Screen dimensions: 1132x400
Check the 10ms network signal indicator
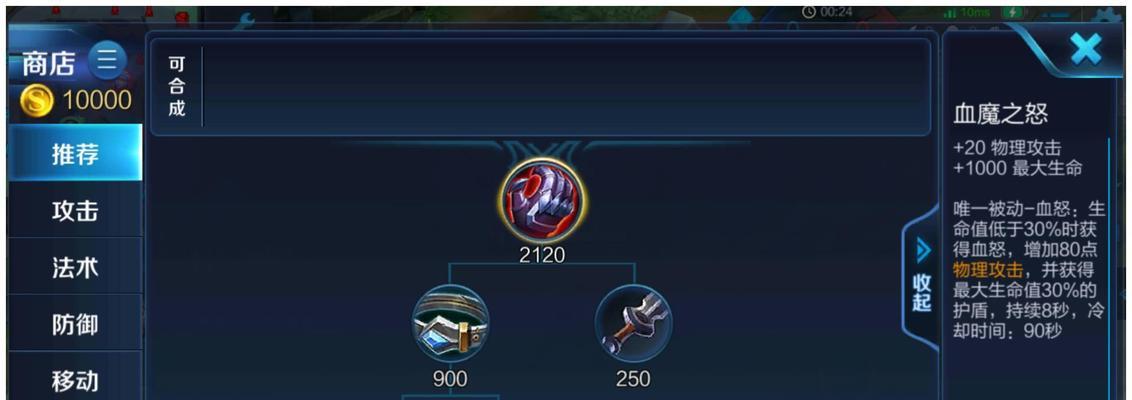(972, 12)
